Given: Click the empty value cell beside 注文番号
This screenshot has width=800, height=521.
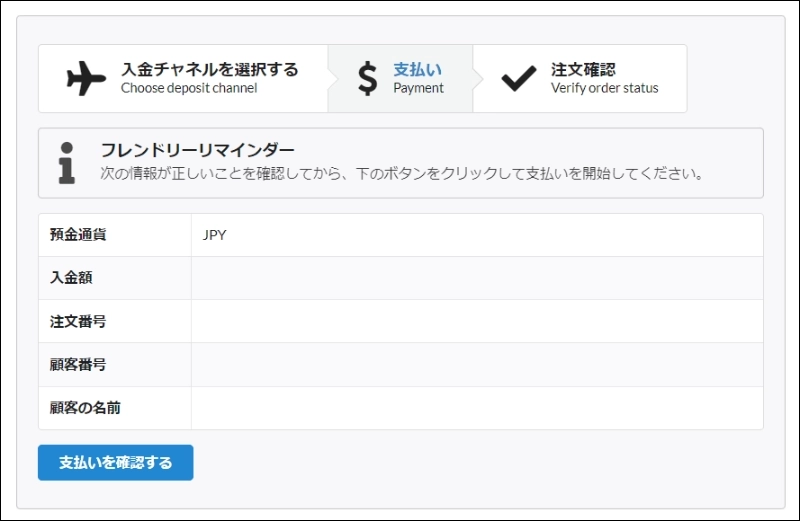Looking at the screenshot, I should (x=476, y=321).
